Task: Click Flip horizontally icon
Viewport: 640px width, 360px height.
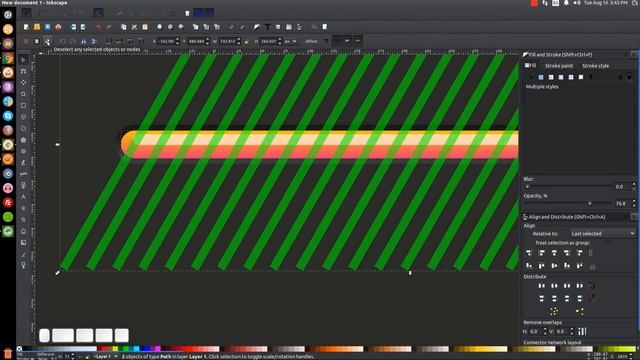Action: [84, 41]
